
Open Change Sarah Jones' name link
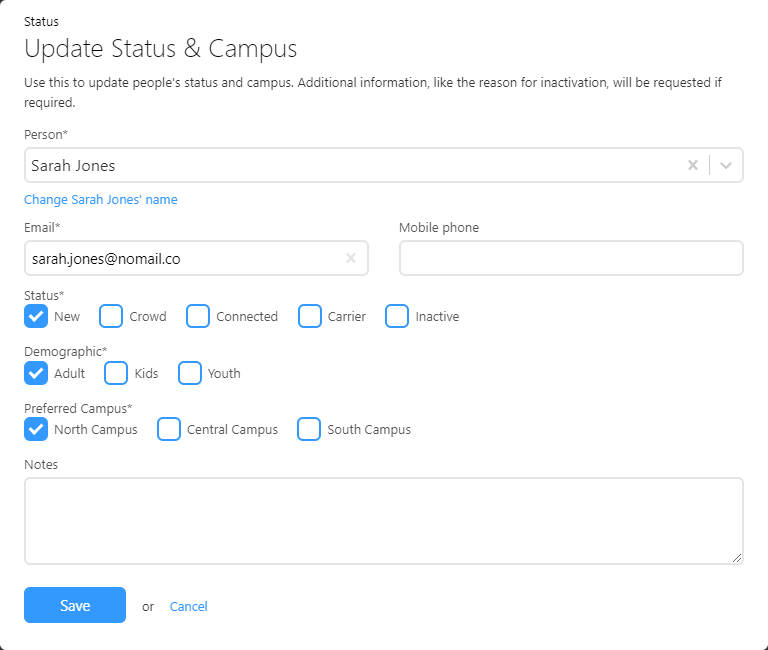[101, 199]
